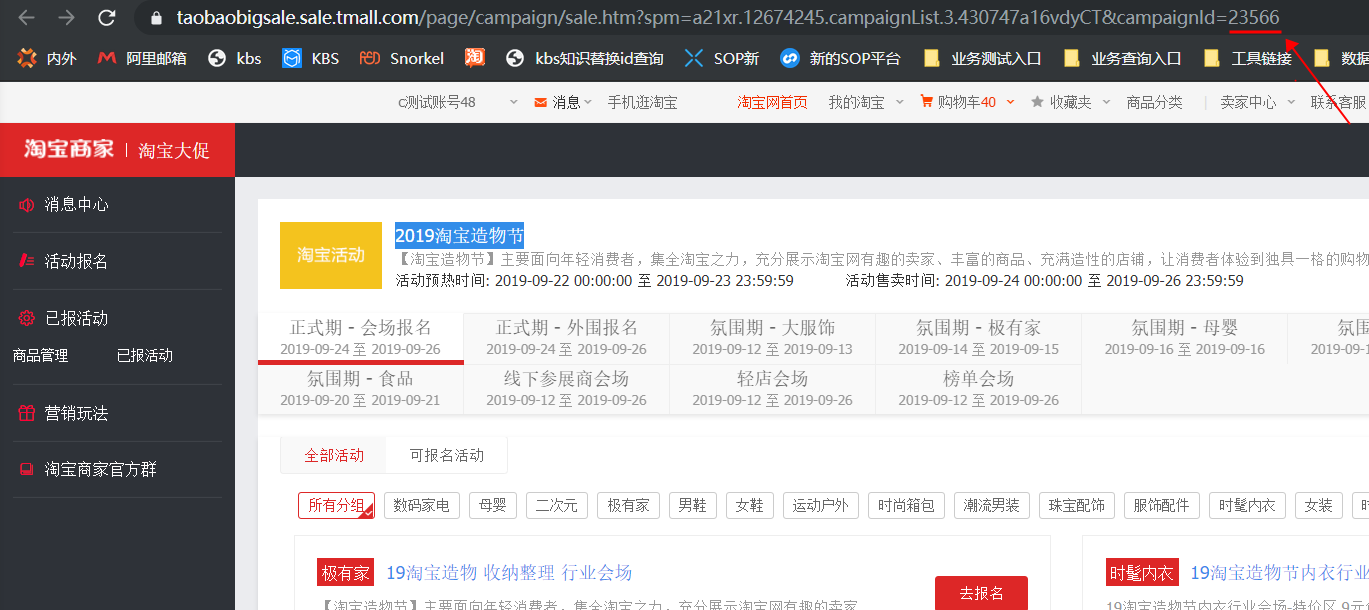
Task: Open the 淘宝网首页 link
Action: 772,102
